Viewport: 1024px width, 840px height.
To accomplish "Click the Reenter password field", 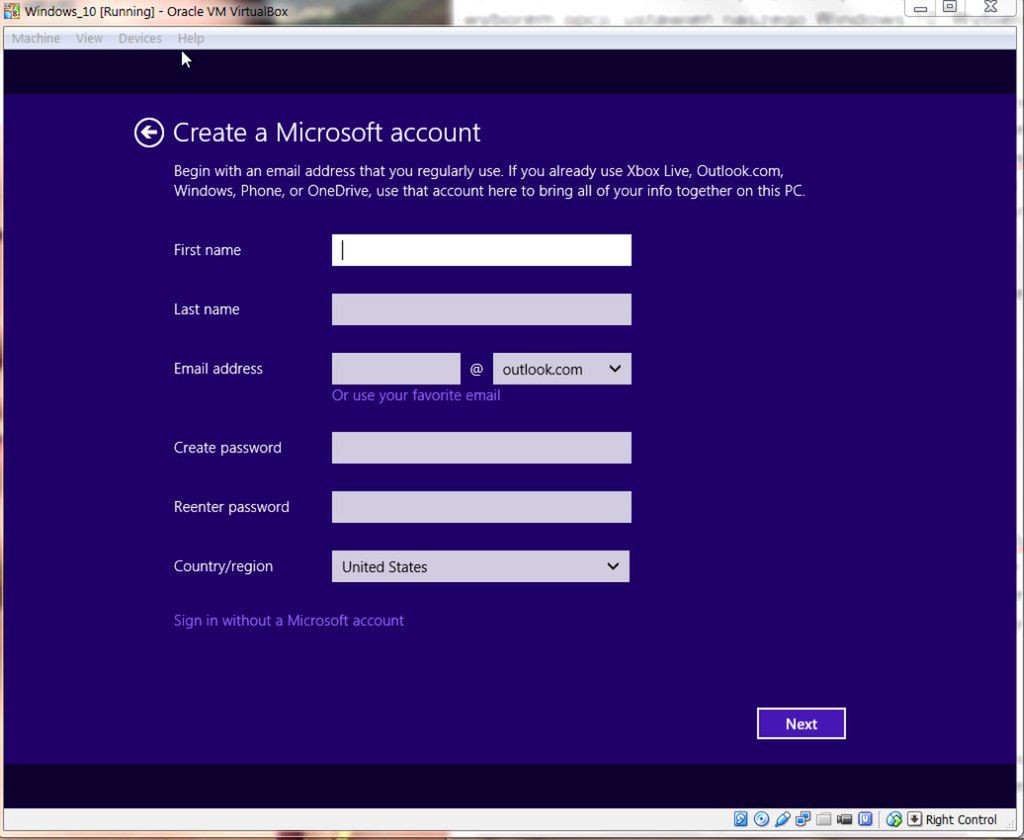I will coord(481,507).
